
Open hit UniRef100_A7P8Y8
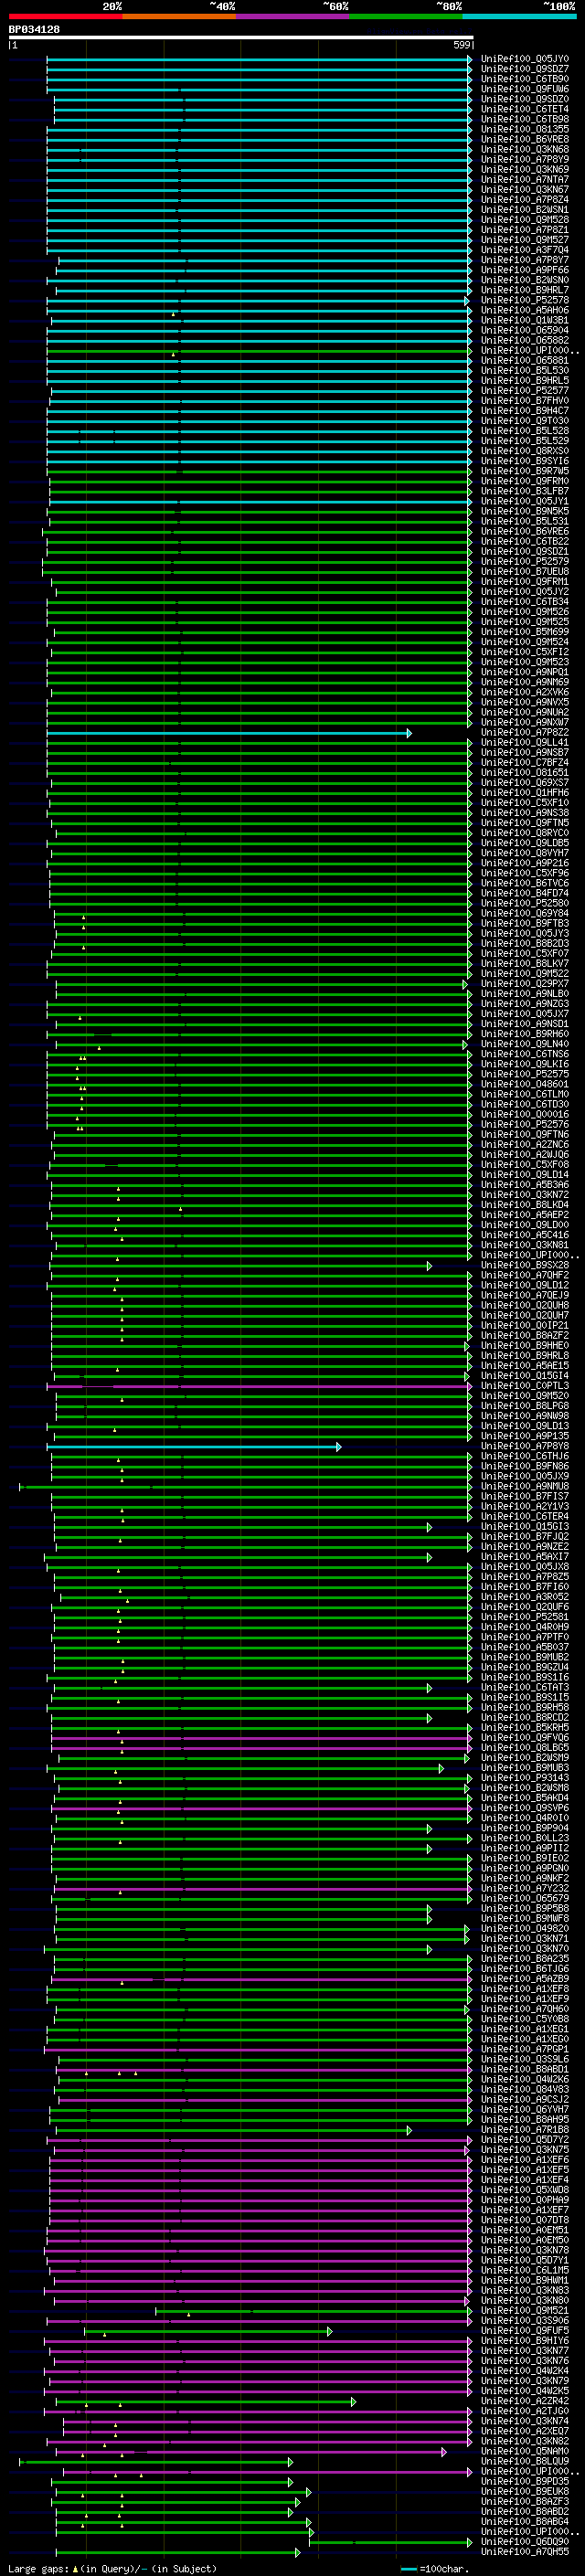coord(524,1446)
